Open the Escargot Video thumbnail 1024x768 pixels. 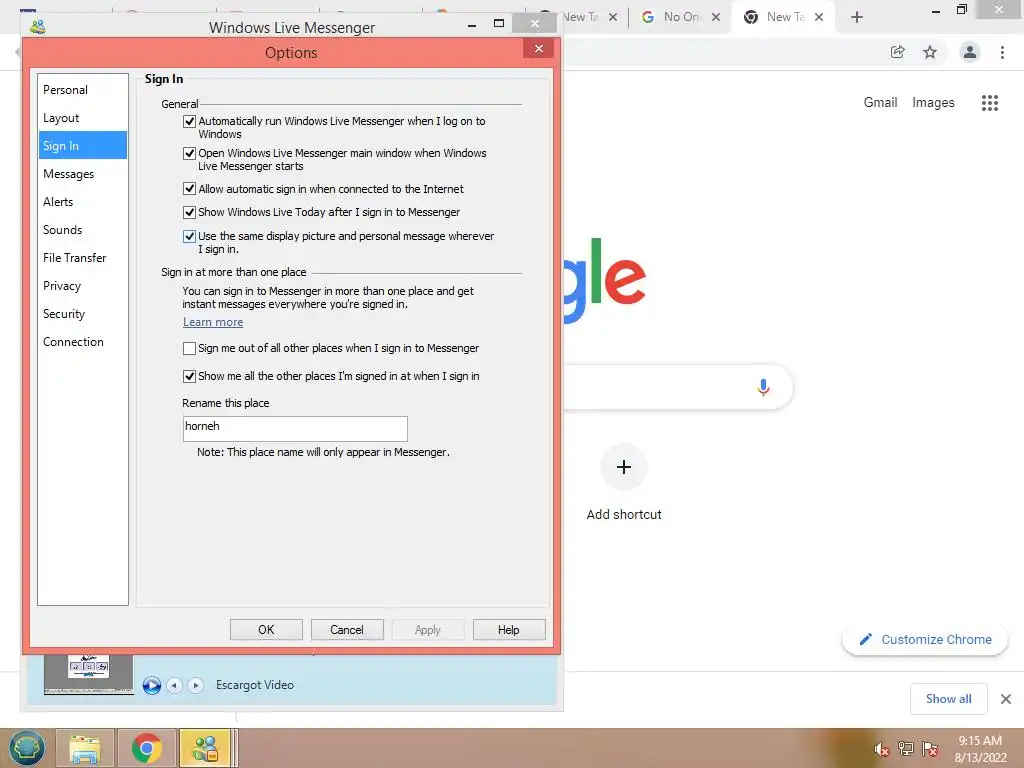tap(89, 673)
